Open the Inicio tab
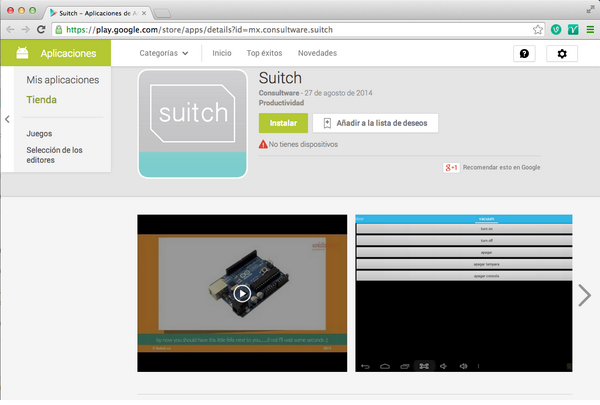This screenshot has height=405, width=600. pos(222,53)
